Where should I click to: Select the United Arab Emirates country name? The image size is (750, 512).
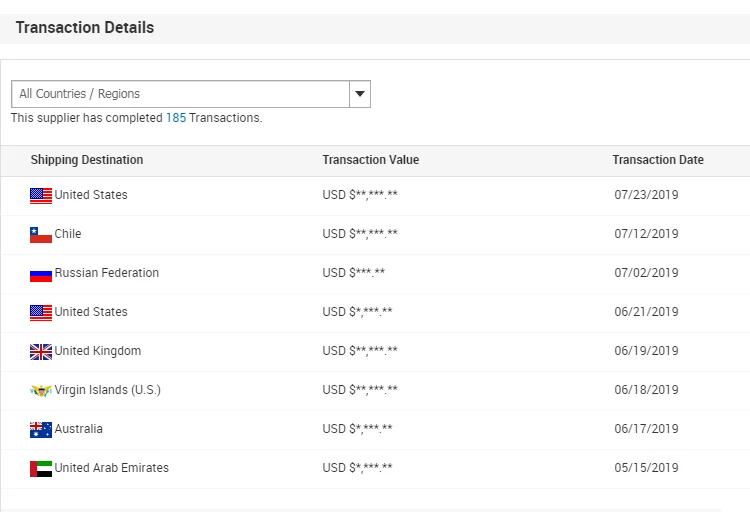pos(111,468)
